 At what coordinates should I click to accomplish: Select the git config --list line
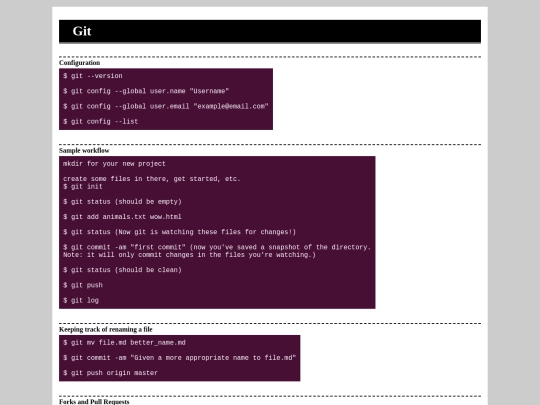(x=101, y=121)
